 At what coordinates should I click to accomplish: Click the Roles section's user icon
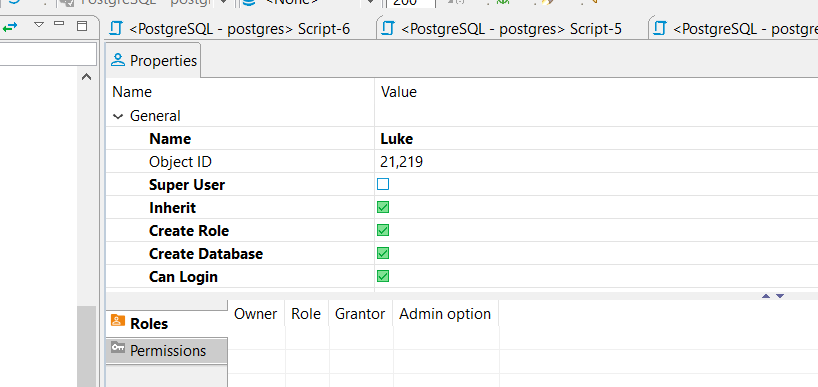(118, 321)
